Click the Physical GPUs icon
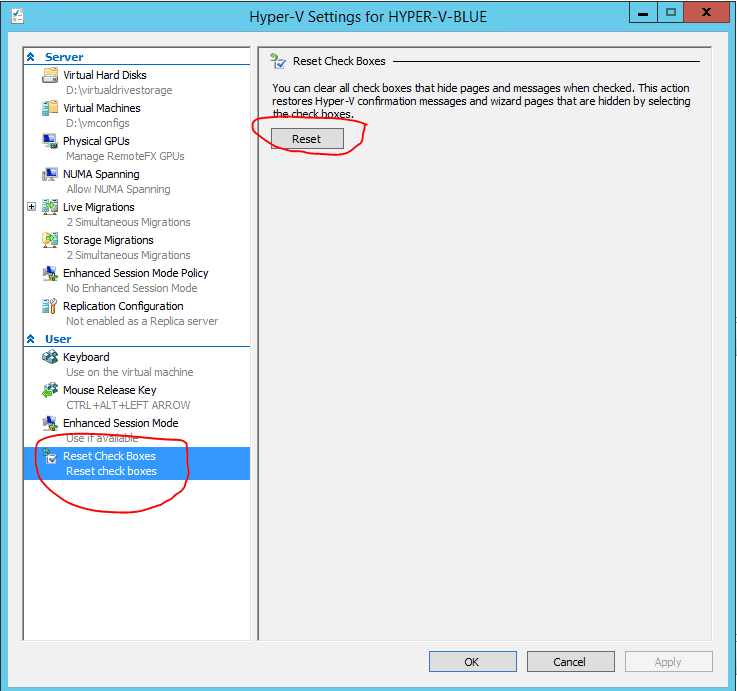 [50, 142]
